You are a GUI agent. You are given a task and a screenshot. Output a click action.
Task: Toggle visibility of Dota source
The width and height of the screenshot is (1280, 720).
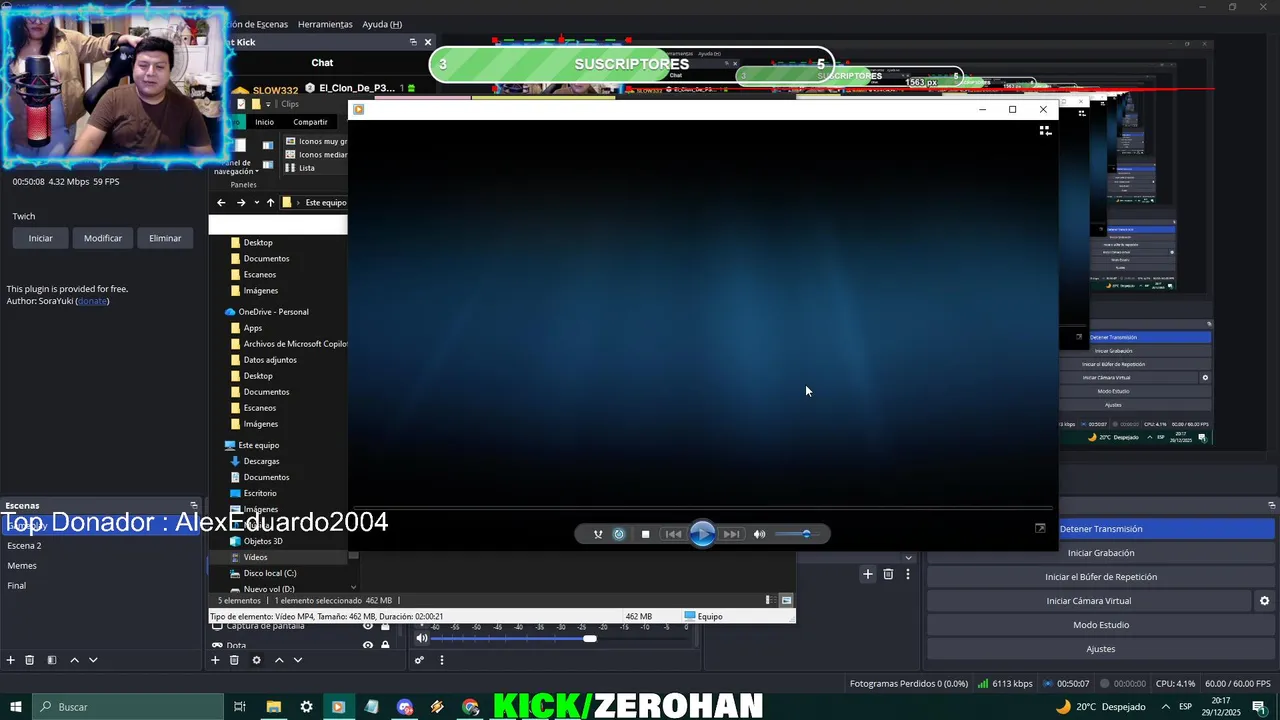pyautogui.click(x=368, y=645)
